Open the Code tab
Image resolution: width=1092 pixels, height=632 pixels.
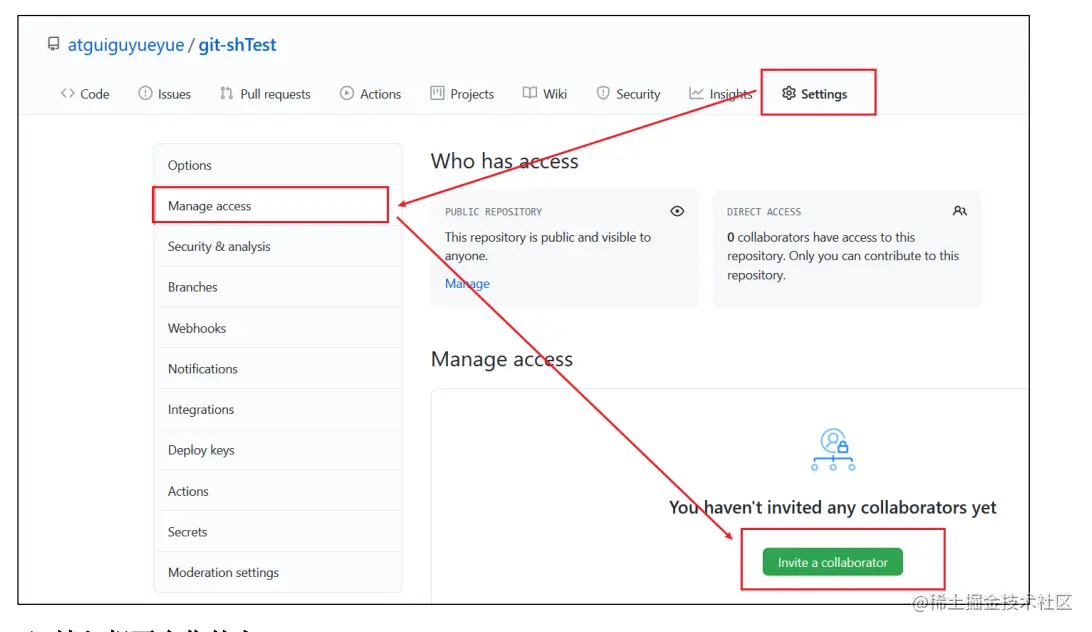85,93
